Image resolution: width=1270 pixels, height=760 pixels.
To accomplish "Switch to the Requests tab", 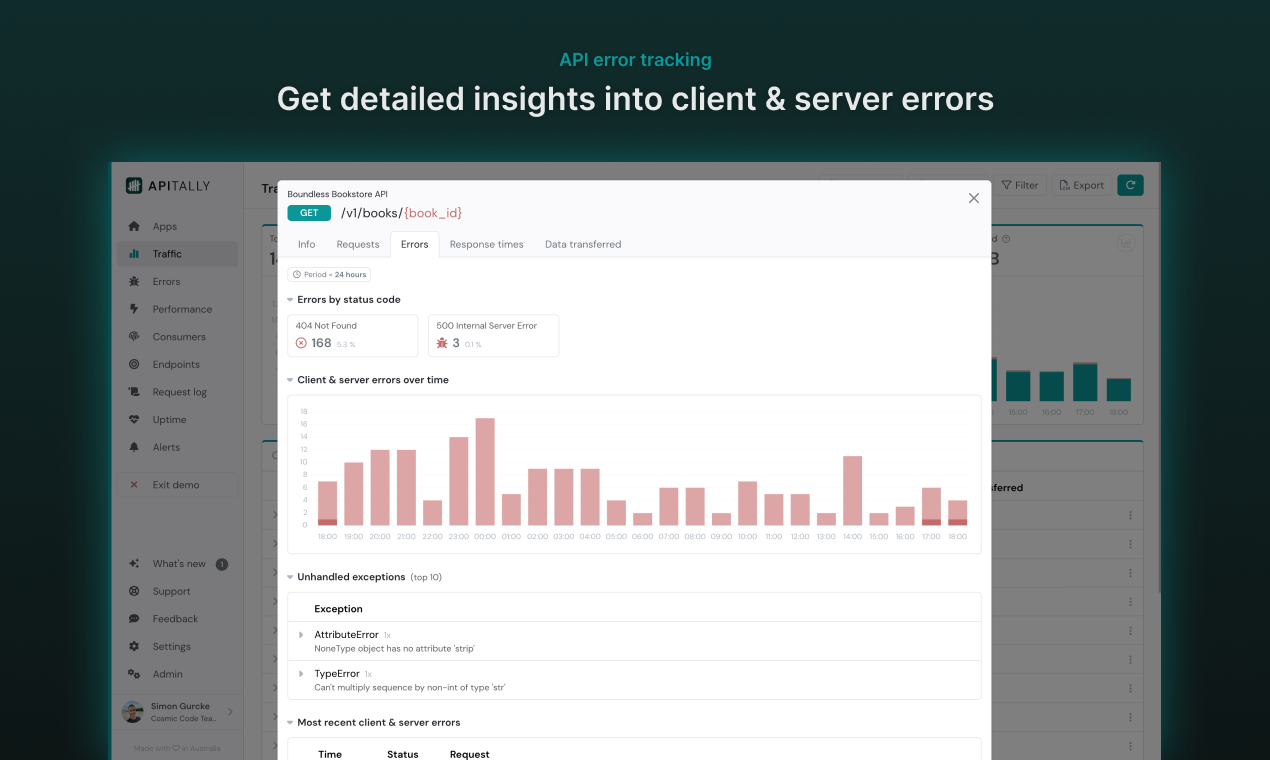I will (x=358, y=244).
